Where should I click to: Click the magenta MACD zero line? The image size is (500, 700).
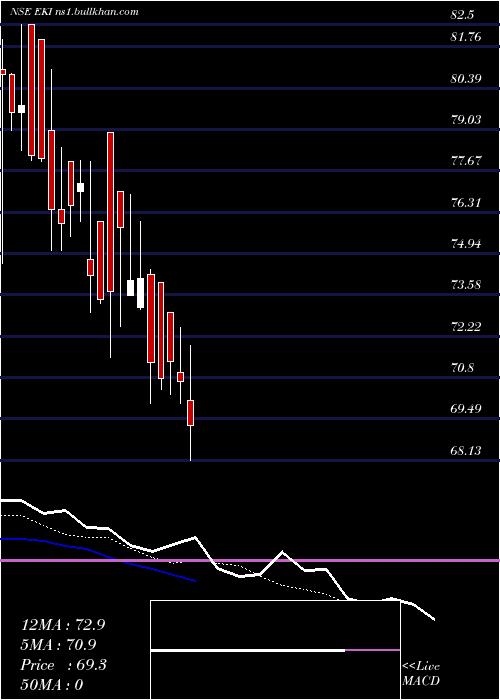250,560
